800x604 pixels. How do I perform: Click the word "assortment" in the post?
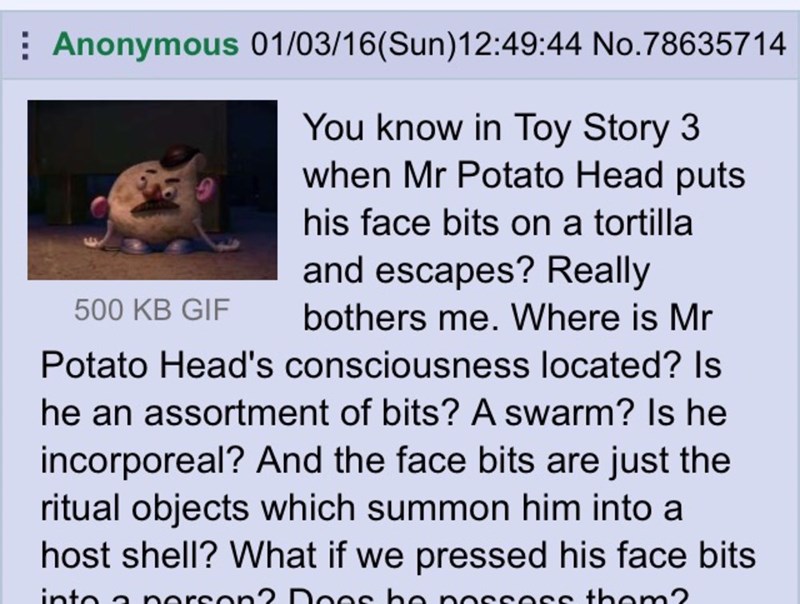click(x=237, y=413)
